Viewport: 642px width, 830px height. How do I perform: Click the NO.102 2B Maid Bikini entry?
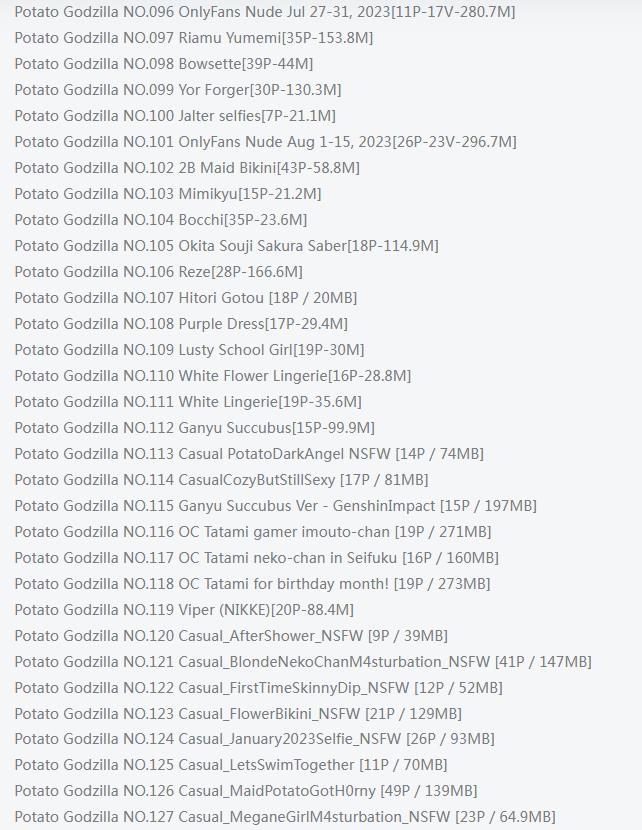pos(187,168)
